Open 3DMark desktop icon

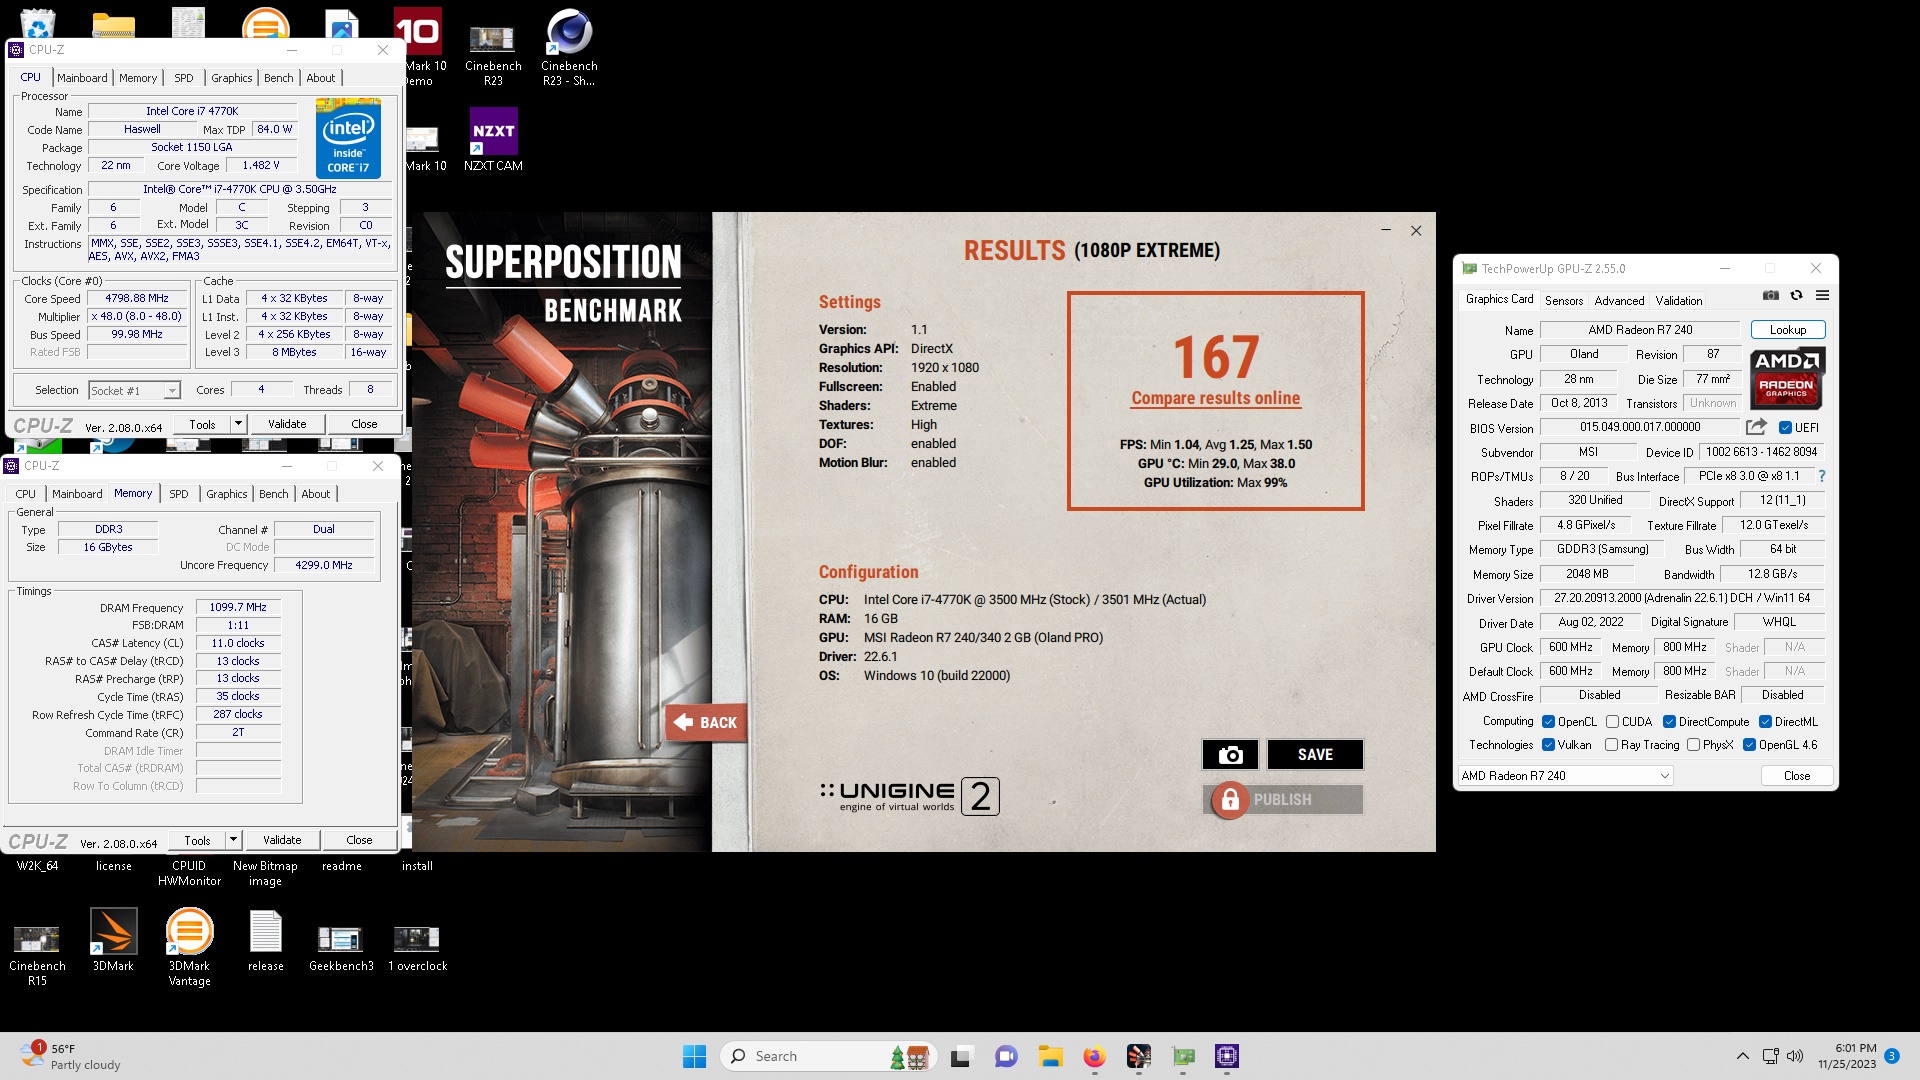tap(113, 940)
